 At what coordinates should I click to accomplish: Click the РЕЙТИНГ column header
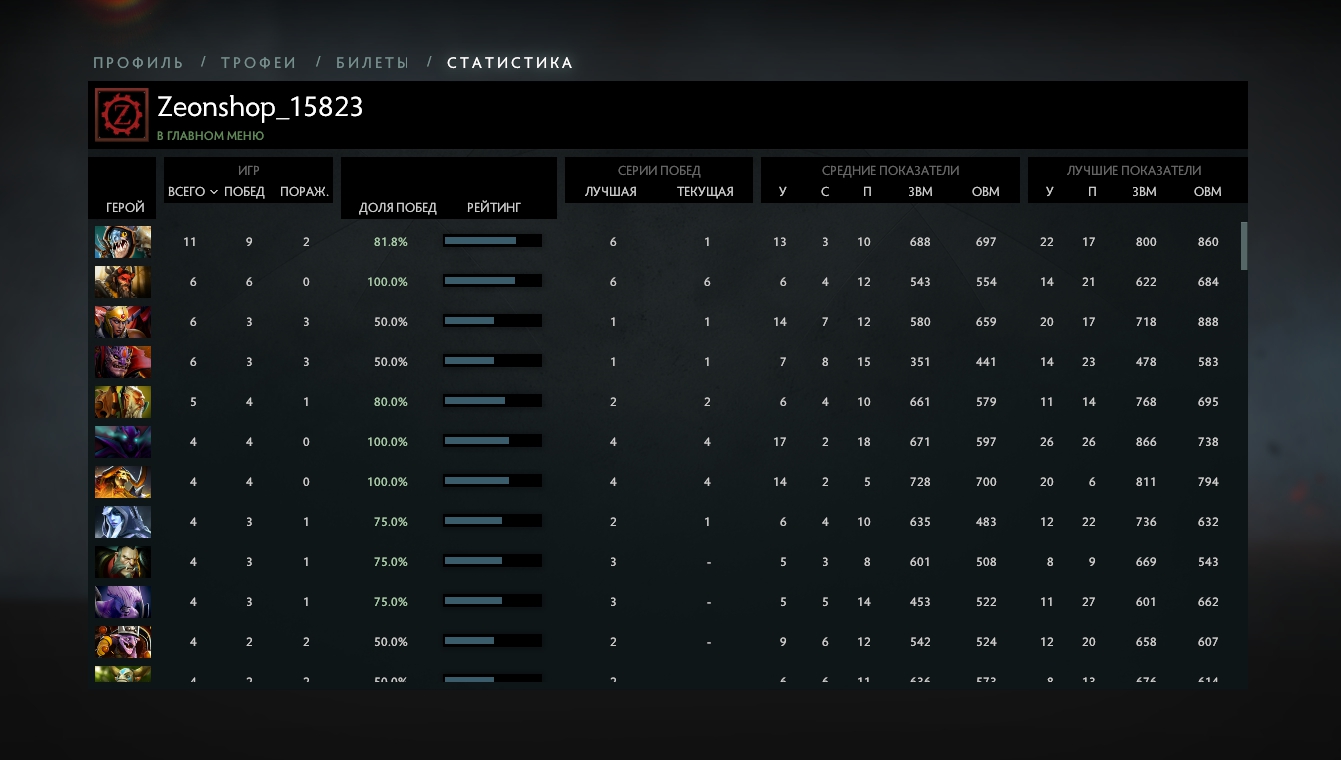tap(494, 208)
